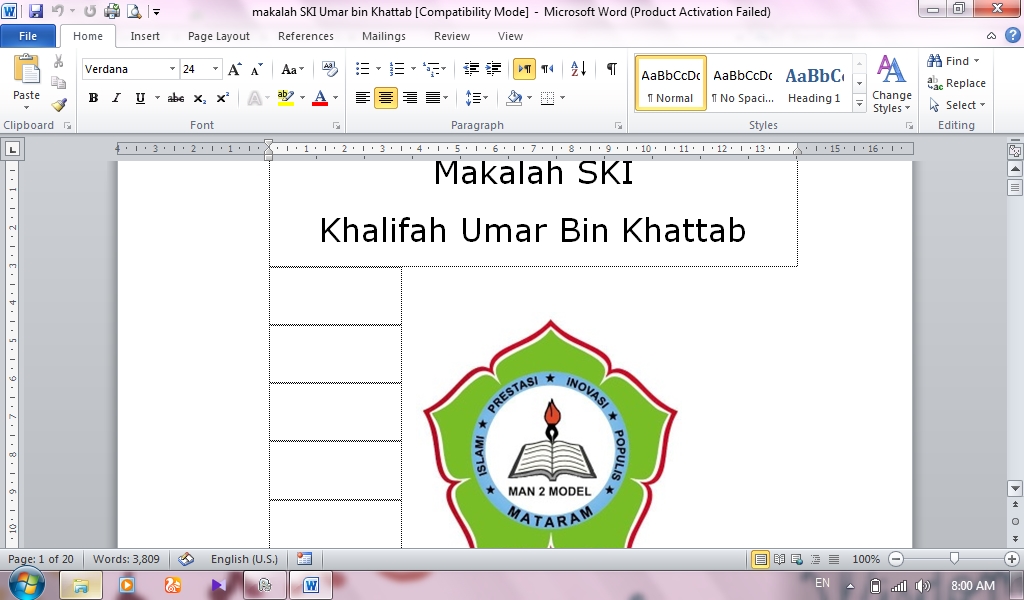1024x600 pixels.
Task: Click the vertical scrollbar down arrow
Action: click(x=1015, y=488)
